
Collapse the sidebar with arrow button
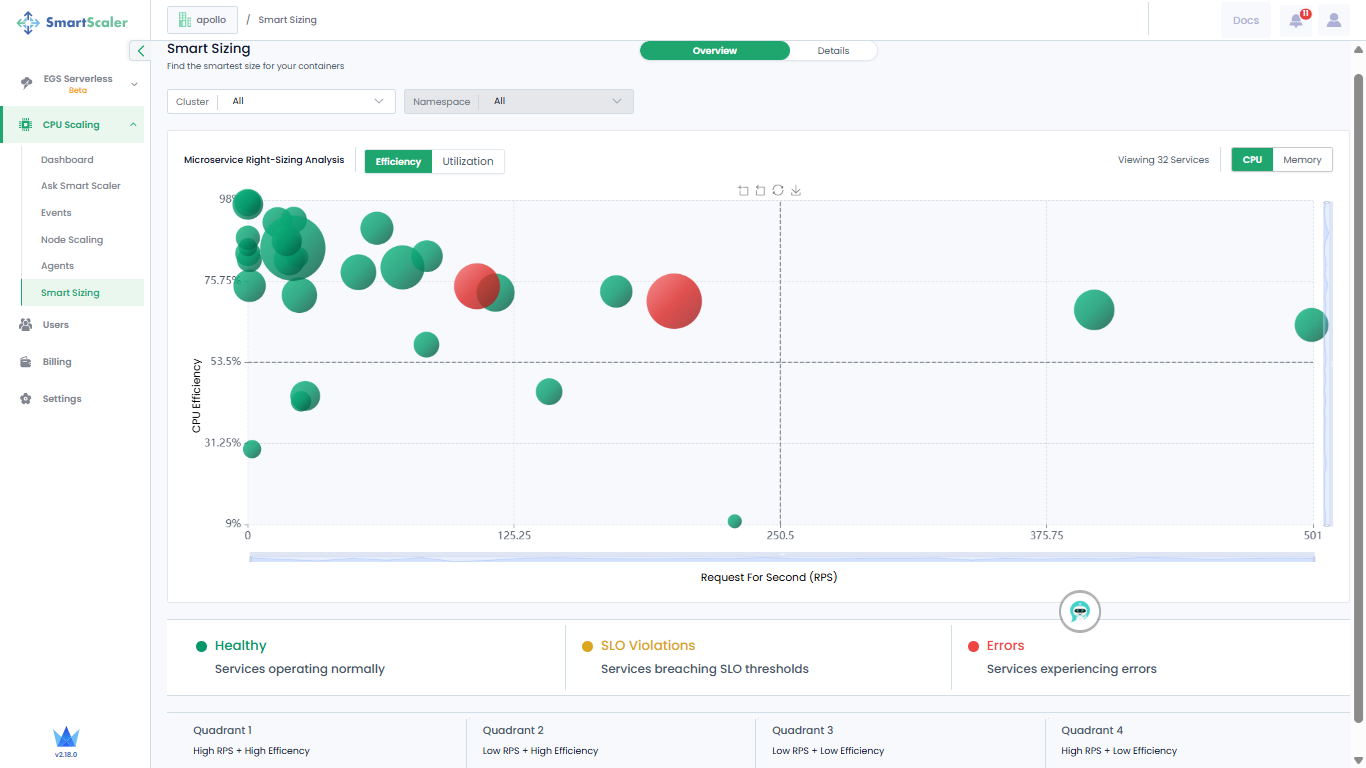click(141, 51)
